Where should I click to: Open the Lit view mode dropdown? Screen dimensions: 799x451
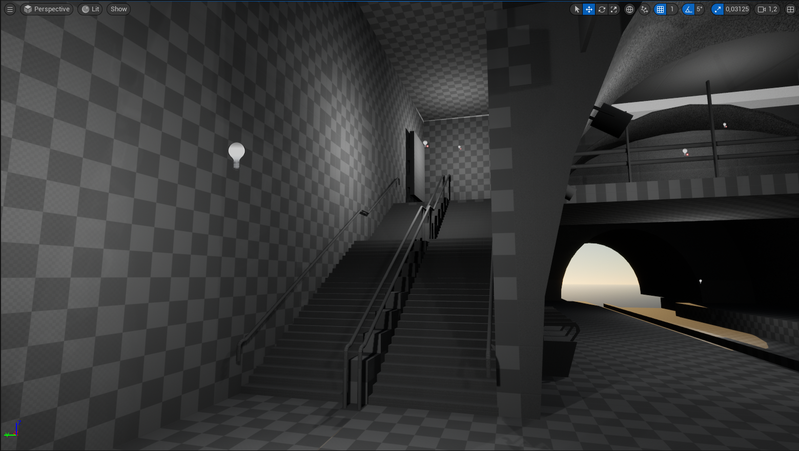[90, 9]
